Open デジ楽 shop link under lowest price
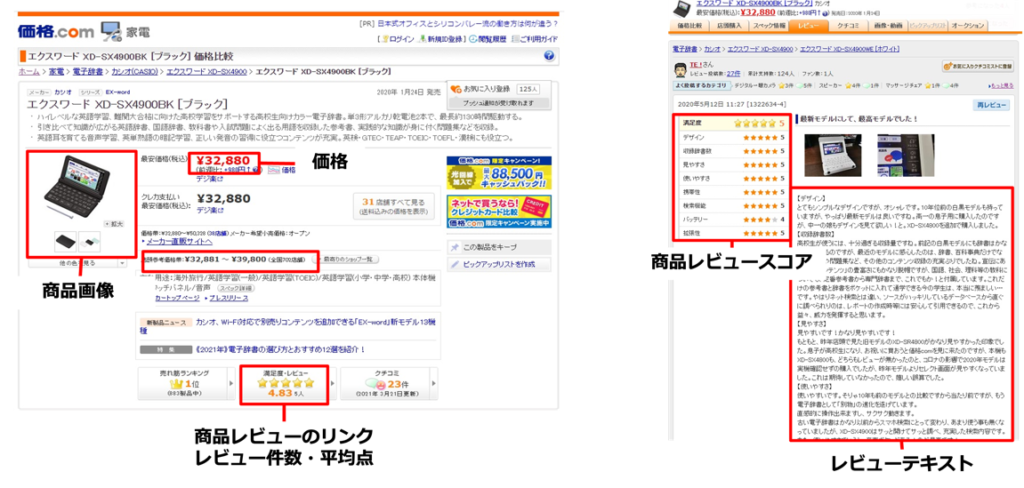This screenshot has height=488, width=1024. [209, 178]
